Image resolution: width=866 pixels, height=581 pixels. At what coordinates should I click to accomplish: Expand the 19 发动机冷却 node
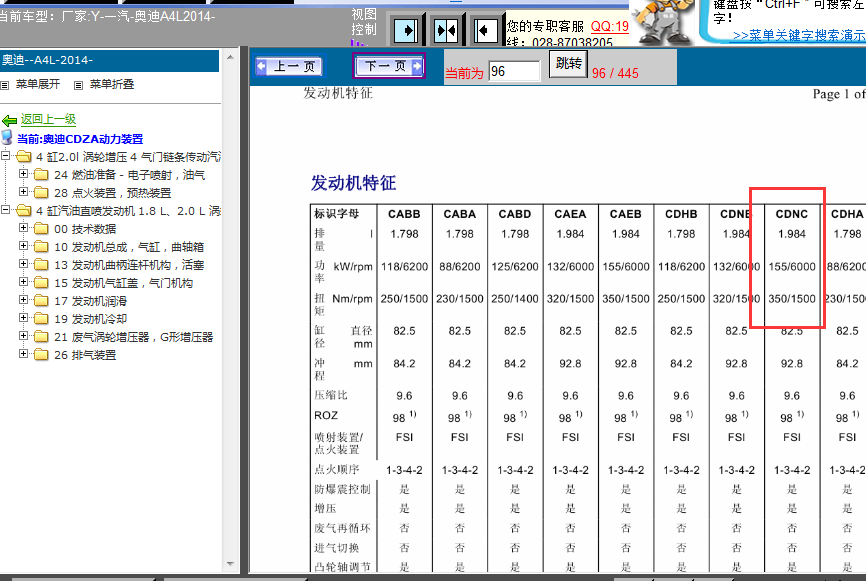(x=23, y=318)
